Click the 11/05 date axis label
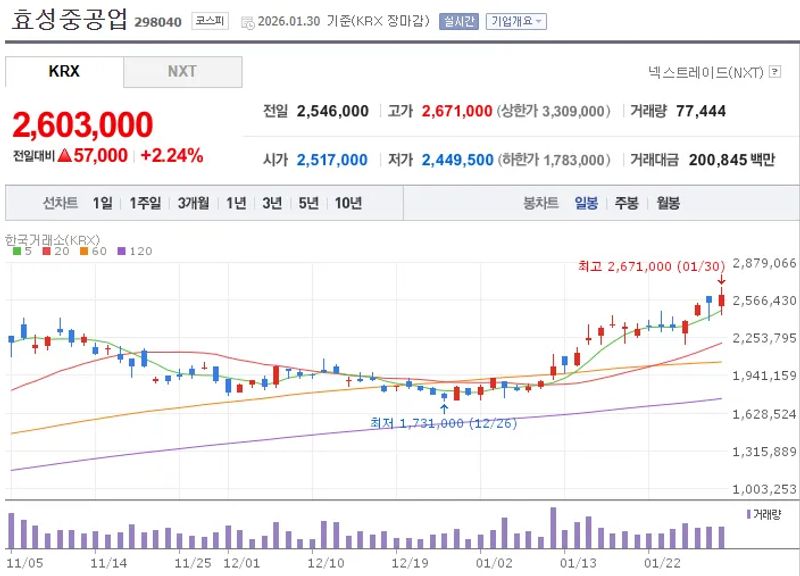Viewport: 800px width, 576px height. click(24, 563)
